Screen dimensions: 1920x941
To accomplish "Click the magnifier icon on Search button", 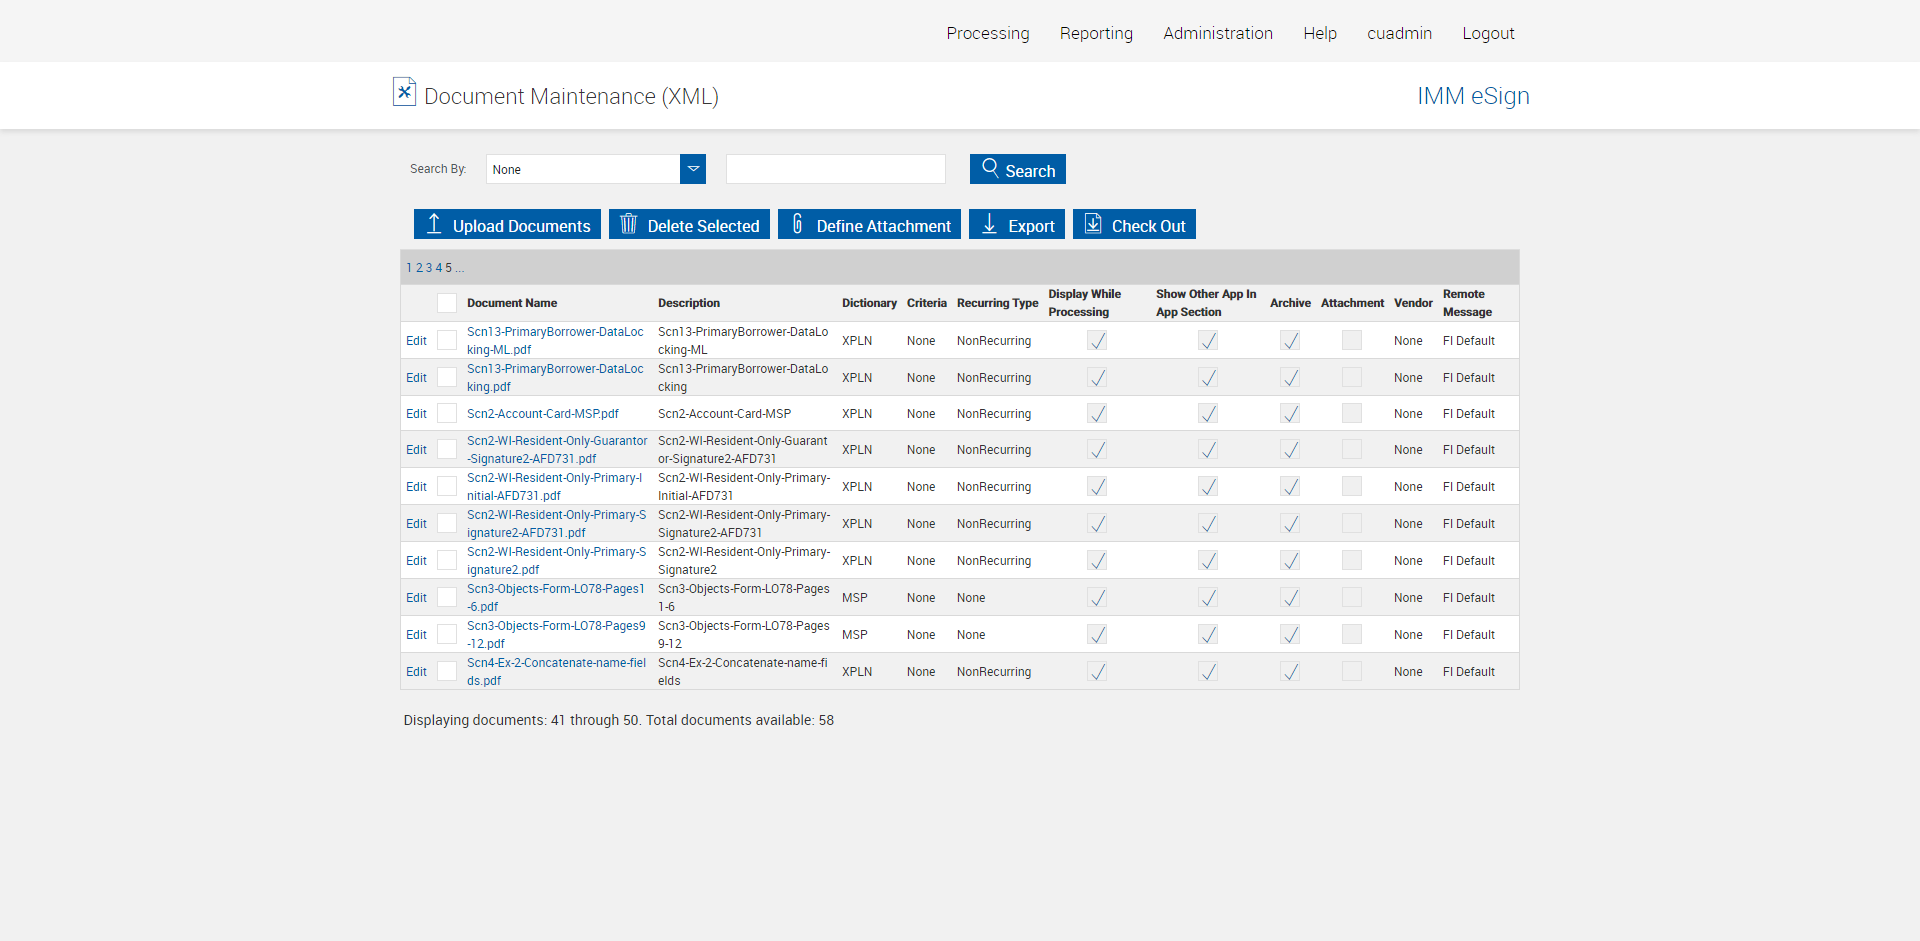I will point(990,168).
